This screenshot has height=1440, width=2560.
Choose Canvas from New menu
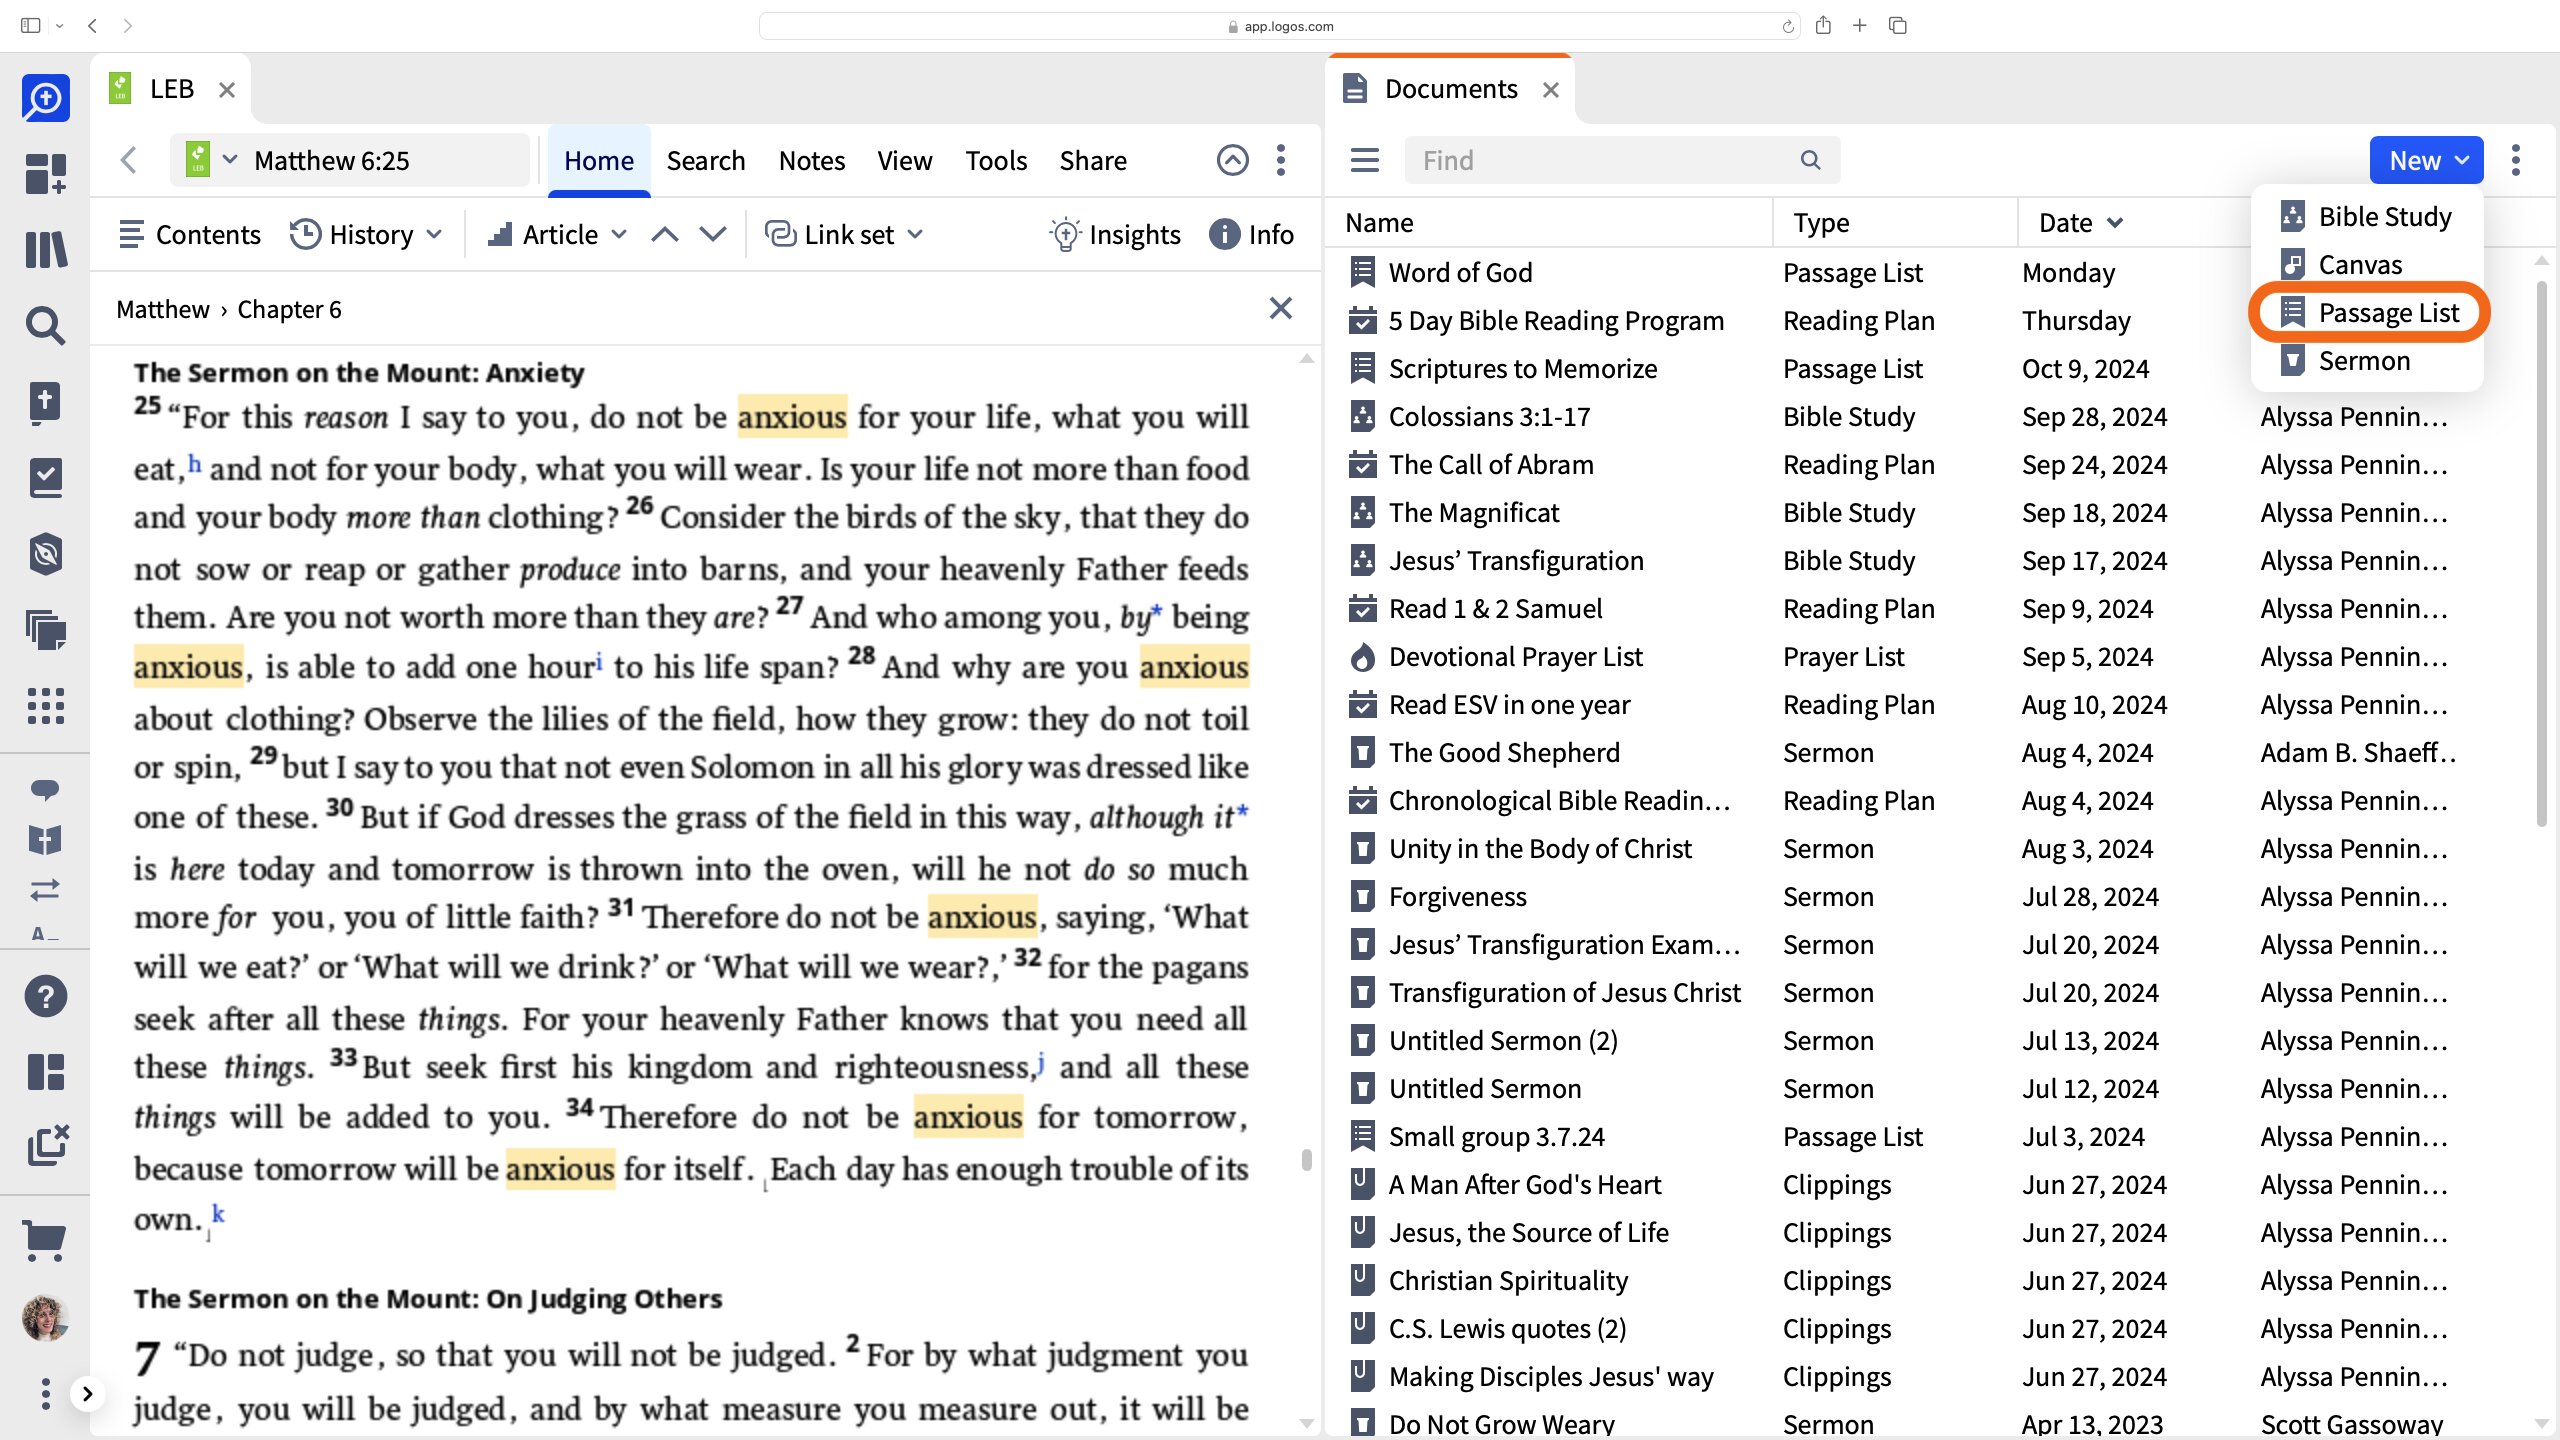pyautogui.click(x=2367, y=265)
